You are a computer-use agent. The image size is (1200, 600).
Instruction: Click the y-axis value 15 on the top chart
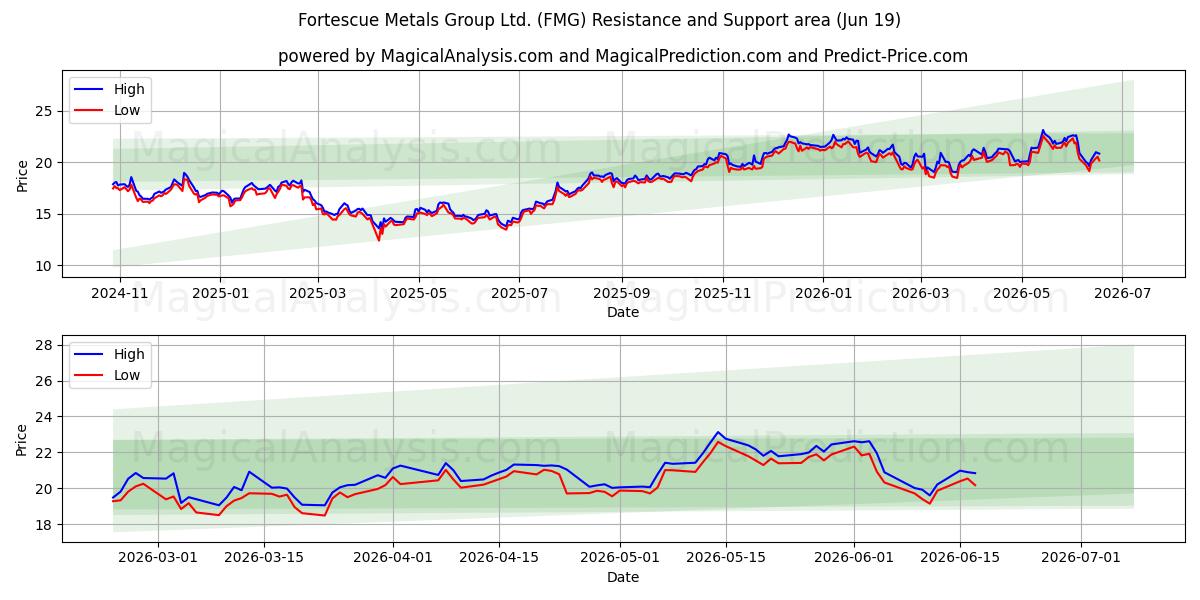click(46, 214)
